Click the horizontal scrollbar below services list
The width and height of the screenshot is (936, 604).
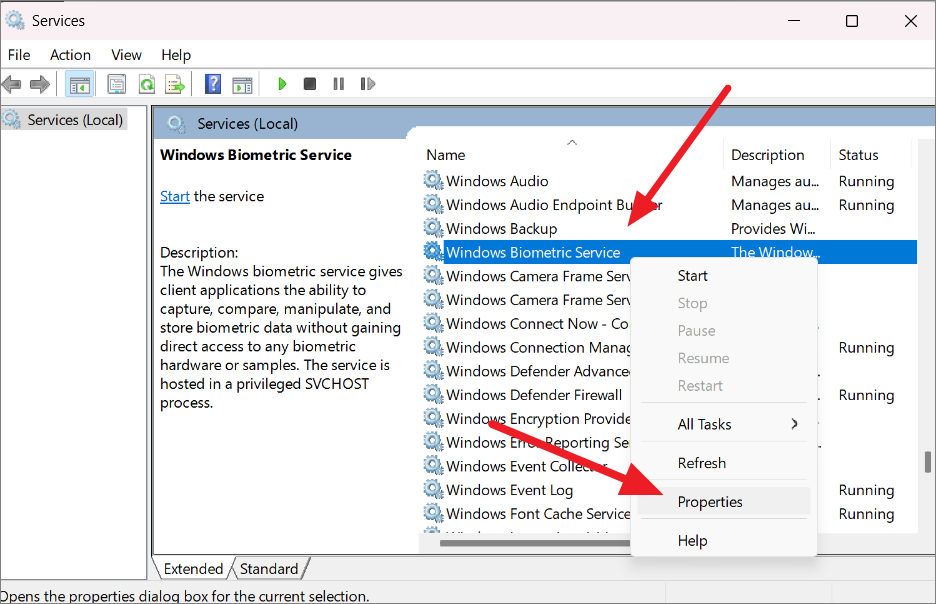[x=535, y=543]
